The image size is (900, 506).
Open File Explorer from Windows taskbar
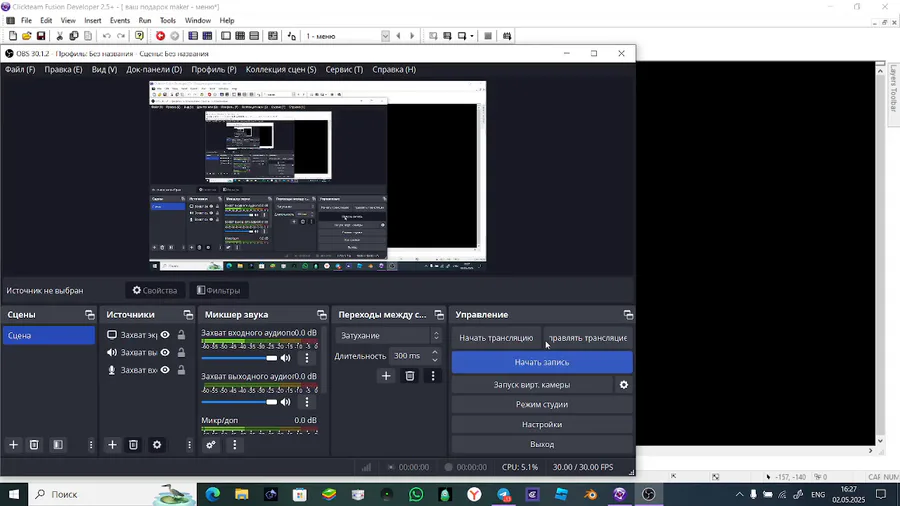[242, 494]
